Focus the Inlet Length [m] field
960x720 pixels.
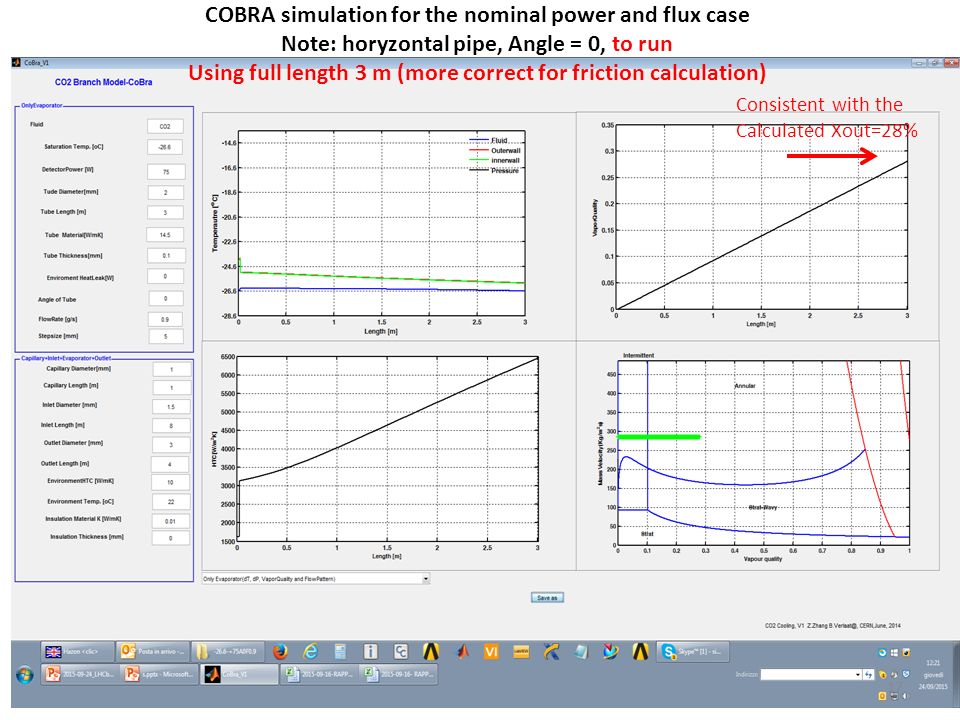[x=171, y=426]
